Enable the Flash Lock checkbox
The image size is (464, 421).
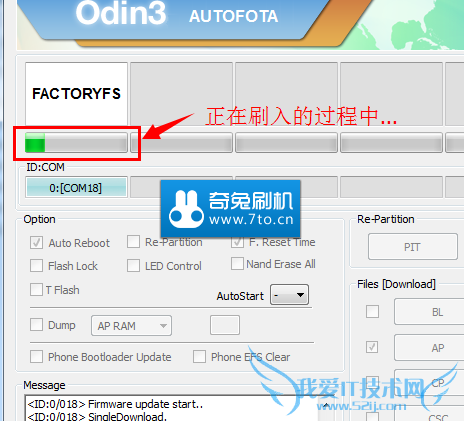click(36, 266)
